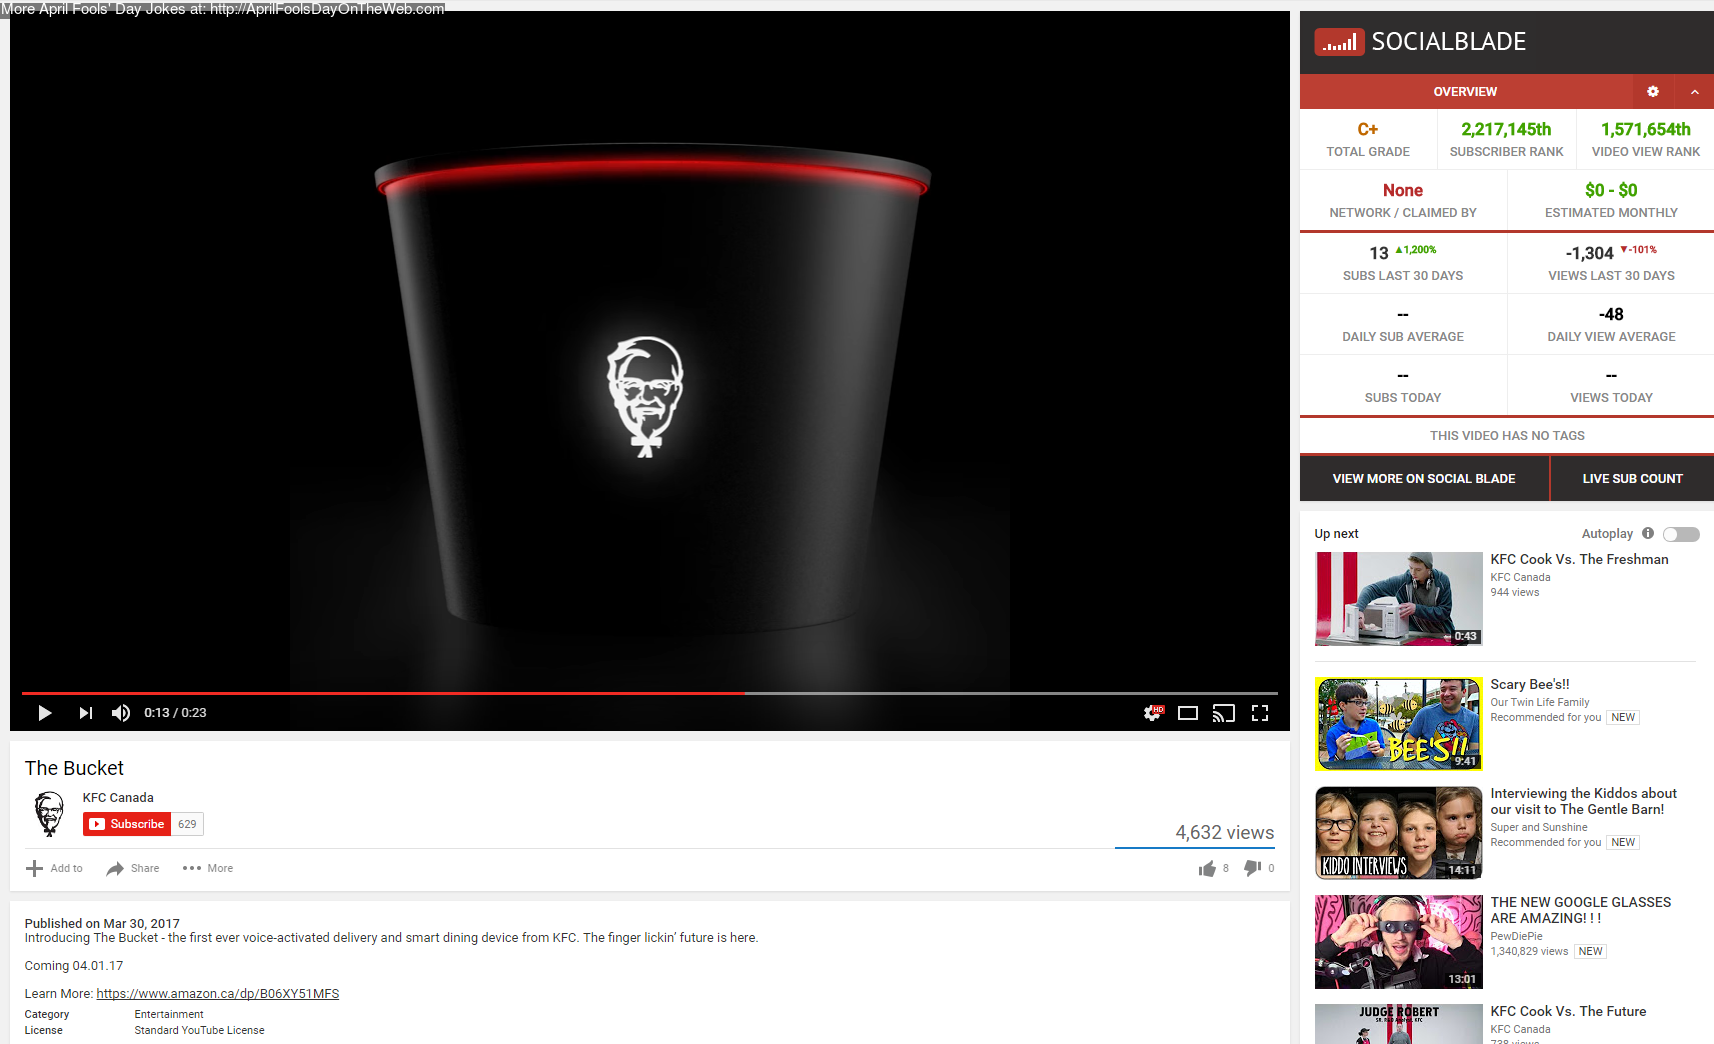Click the '1,571,654th' video view rank
Screen dimensions: 1714x1044
(1646, 130)
